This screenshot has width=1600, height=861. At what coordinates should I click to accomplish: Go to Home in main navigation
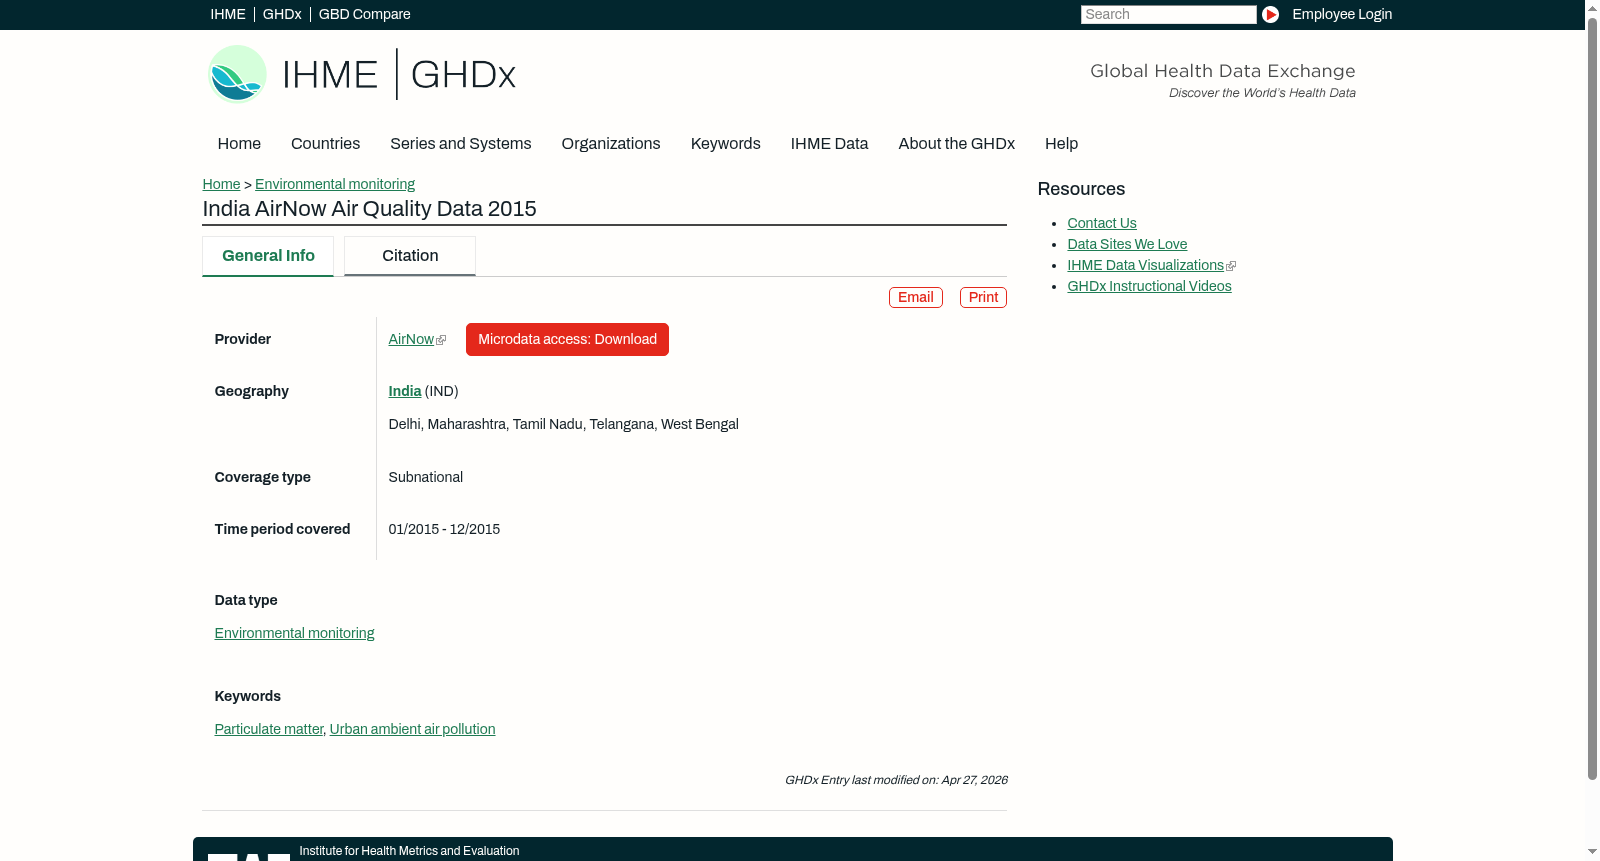239,144
